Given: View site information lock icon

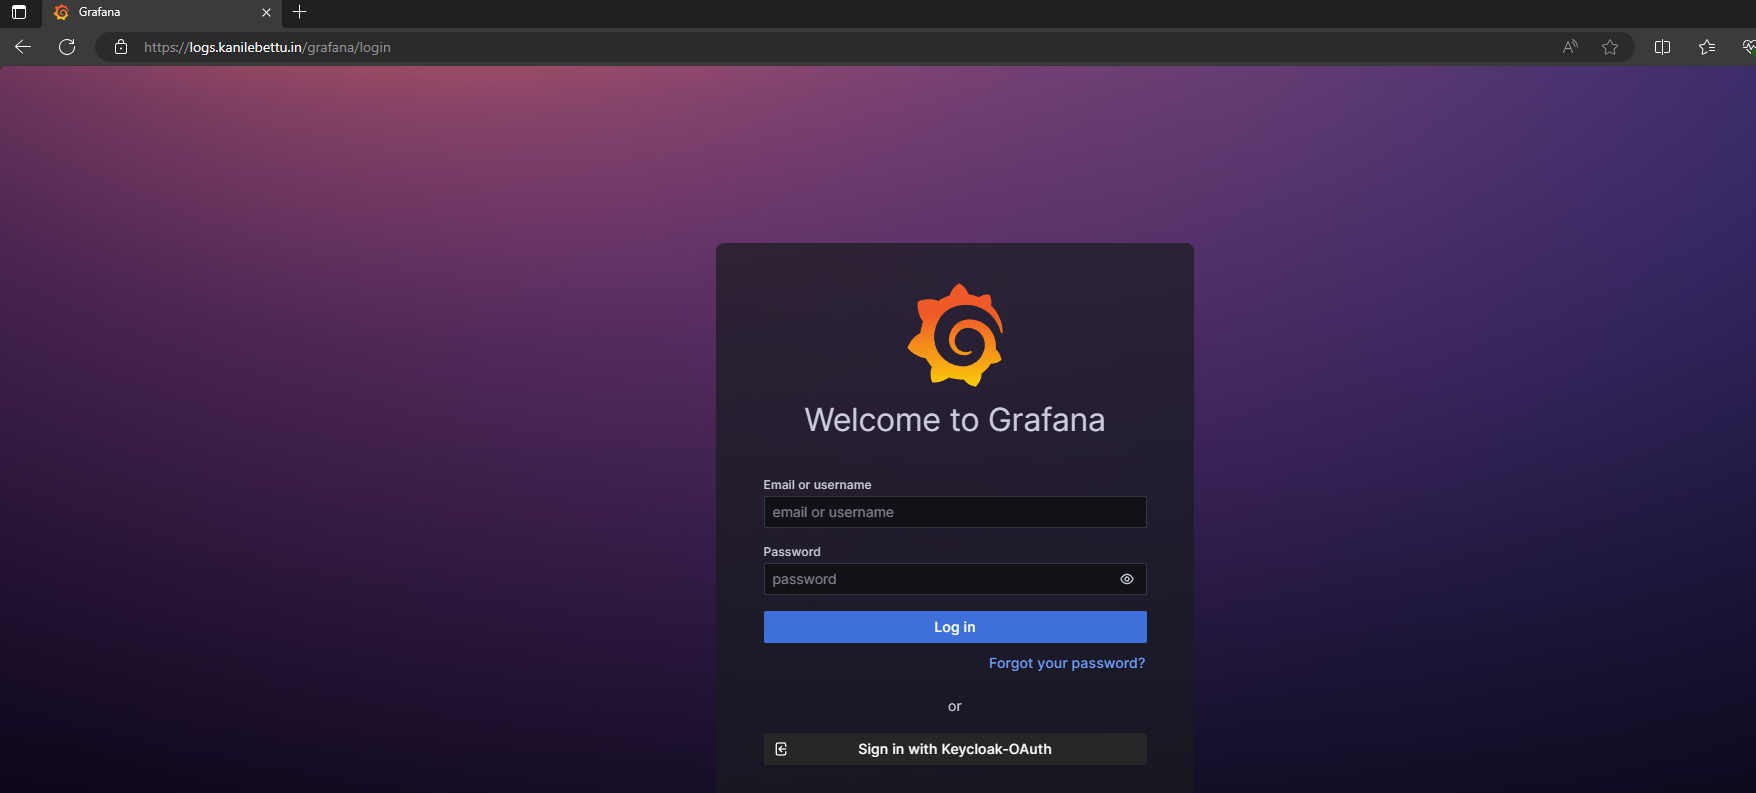Looking at the screenshot, I should click(x=121, y=47).
